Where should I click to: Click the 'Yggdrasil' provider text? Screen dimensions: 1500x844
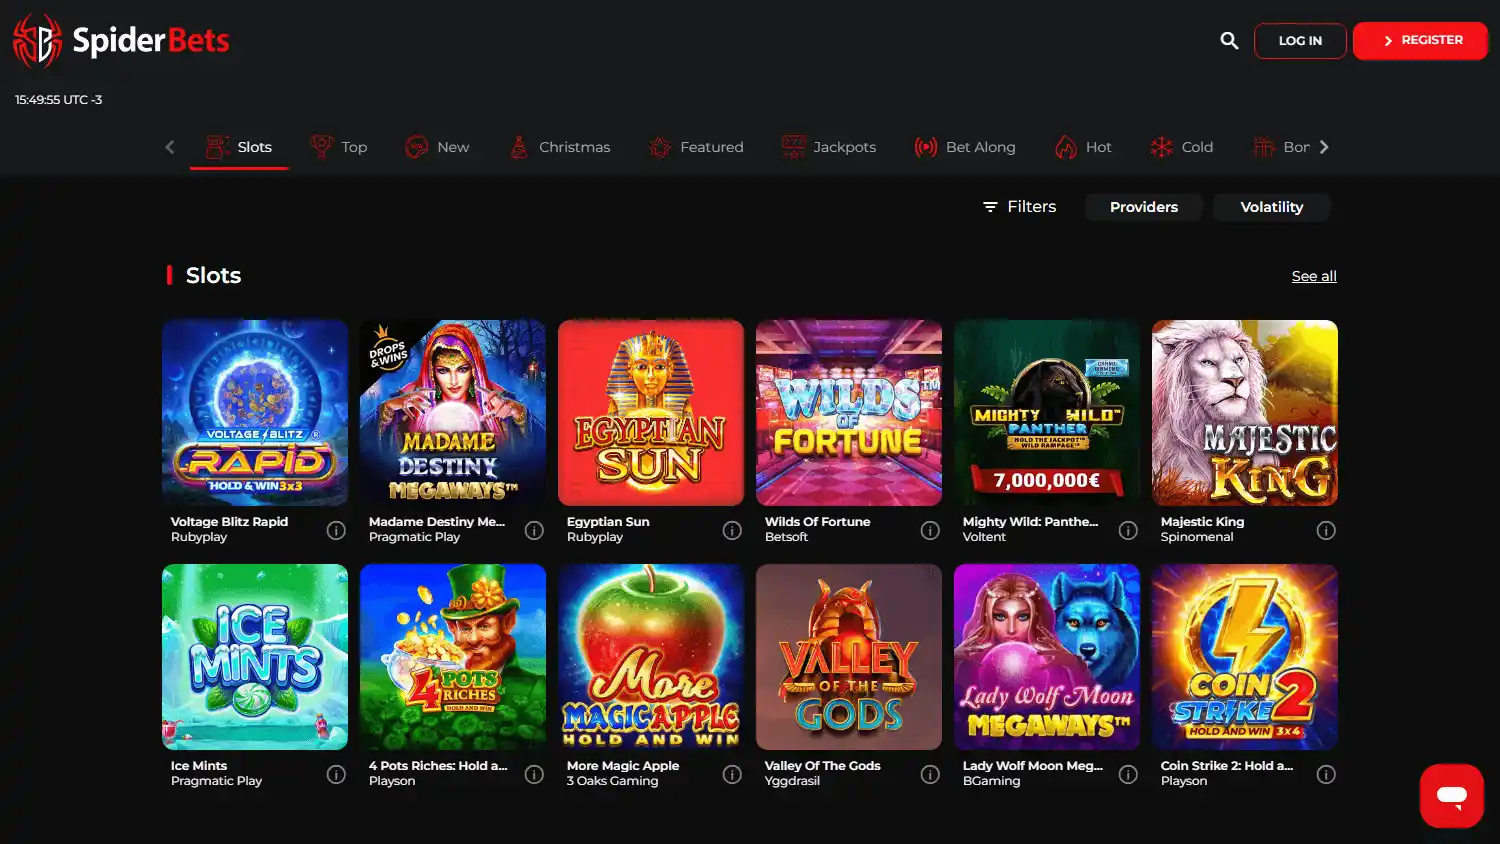pos(792,781)
